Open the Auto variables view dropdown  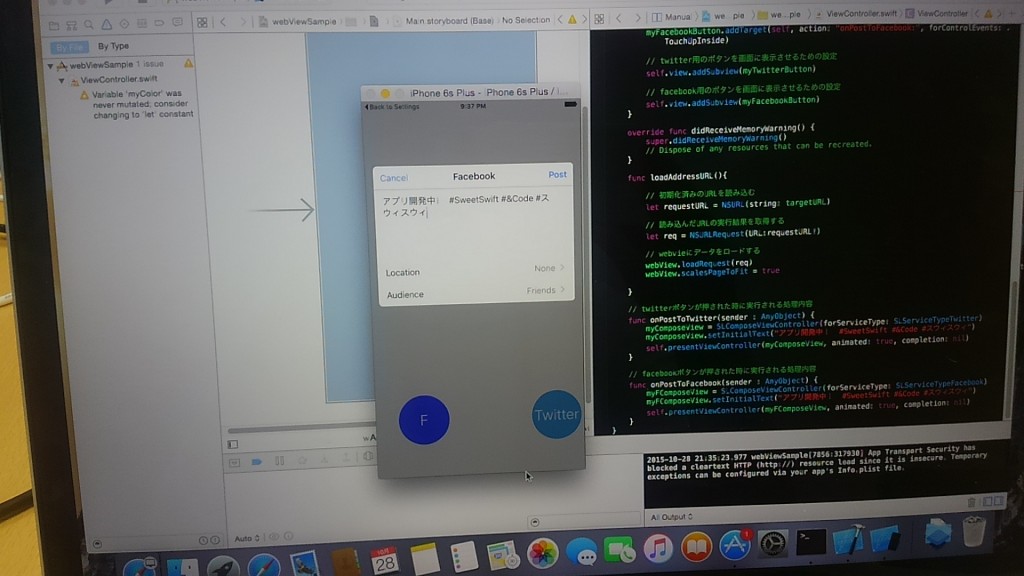247,538
